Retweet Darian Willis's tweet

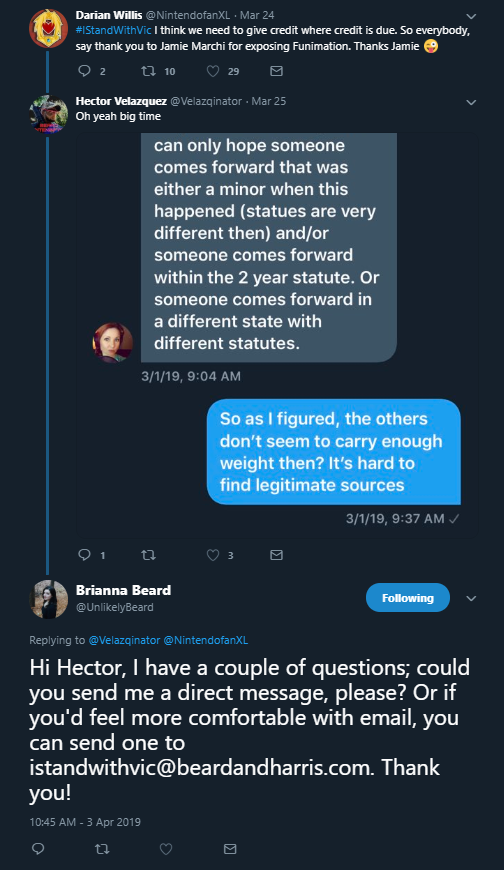tap(148, 70)
